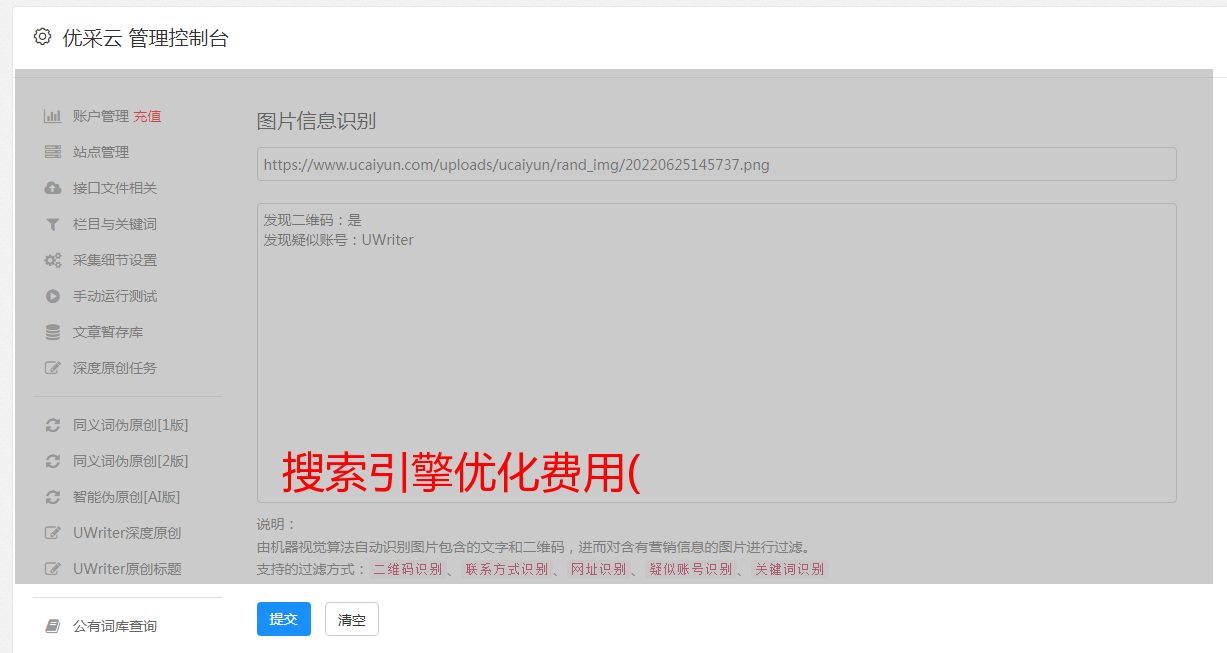1227x653 pixels.
Task: Click the 优采云 管理控制台 title
Action: [146, 38]
